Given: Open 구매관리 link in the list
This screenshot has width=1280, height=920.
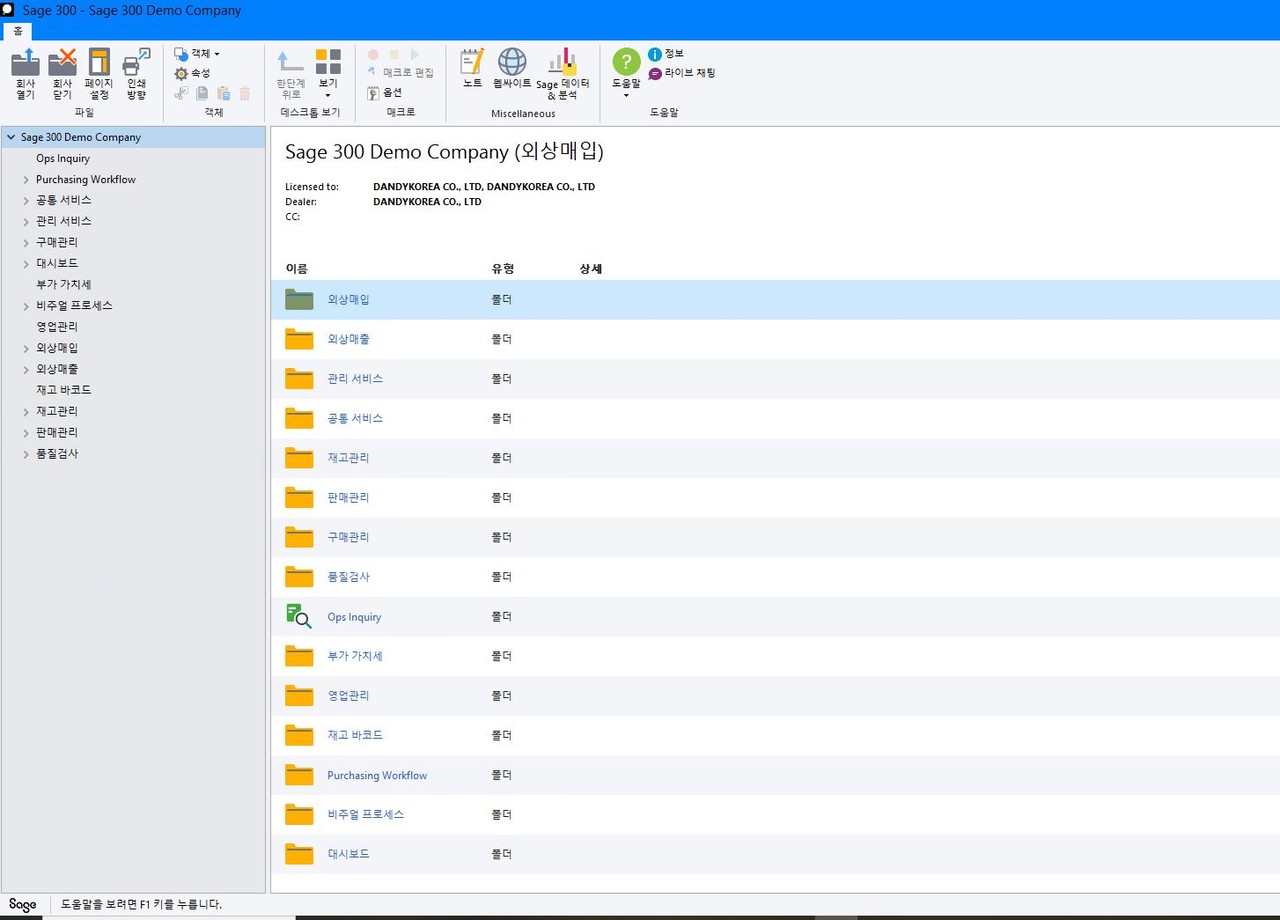Looking at the screenshot, I should point(348,537).
